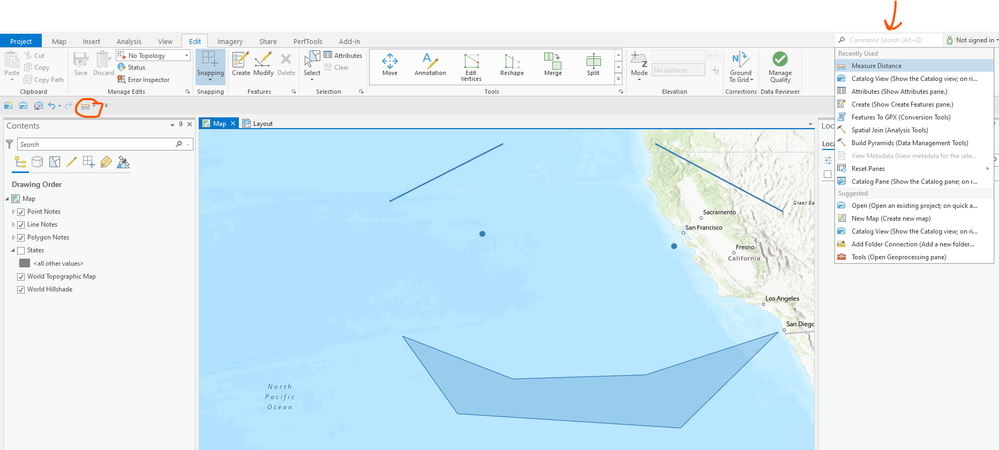Expand the Polygon Notes layer
The height and width of the screenshot is (450, 999).
click(x=13, y=237)
